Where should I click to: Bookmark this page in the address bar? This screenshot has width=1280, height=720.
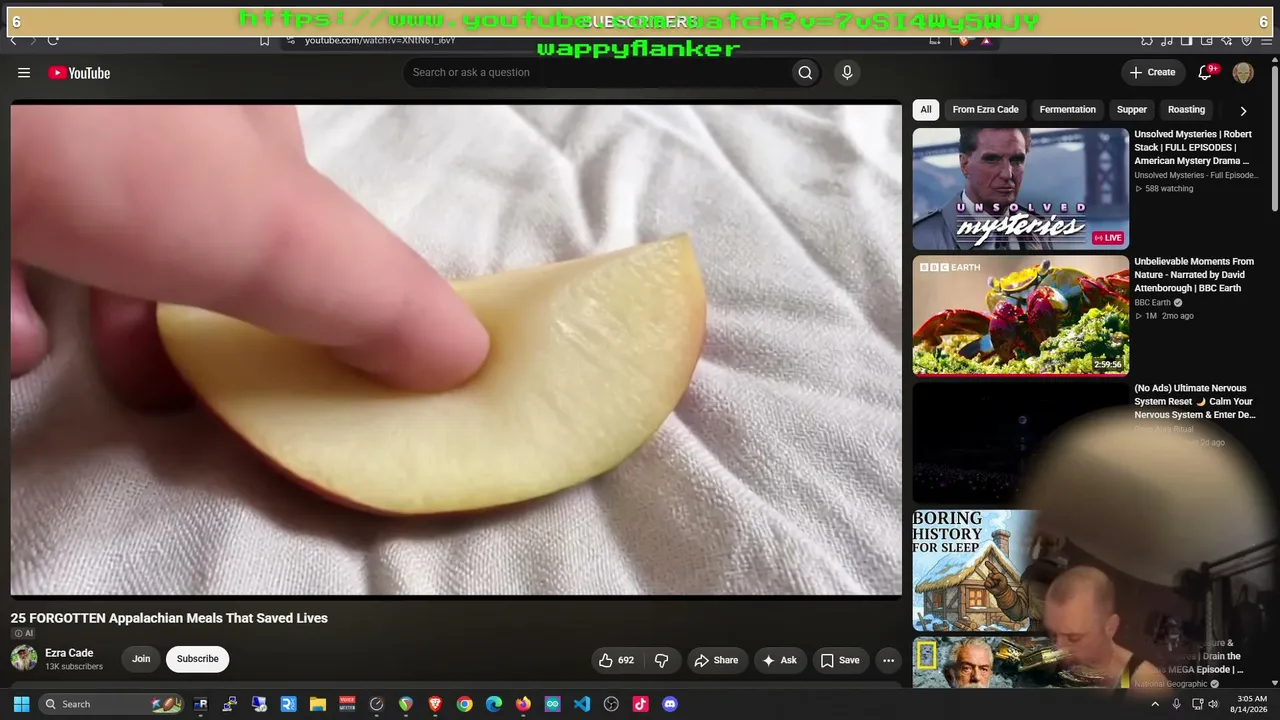[x=264, y=40]
